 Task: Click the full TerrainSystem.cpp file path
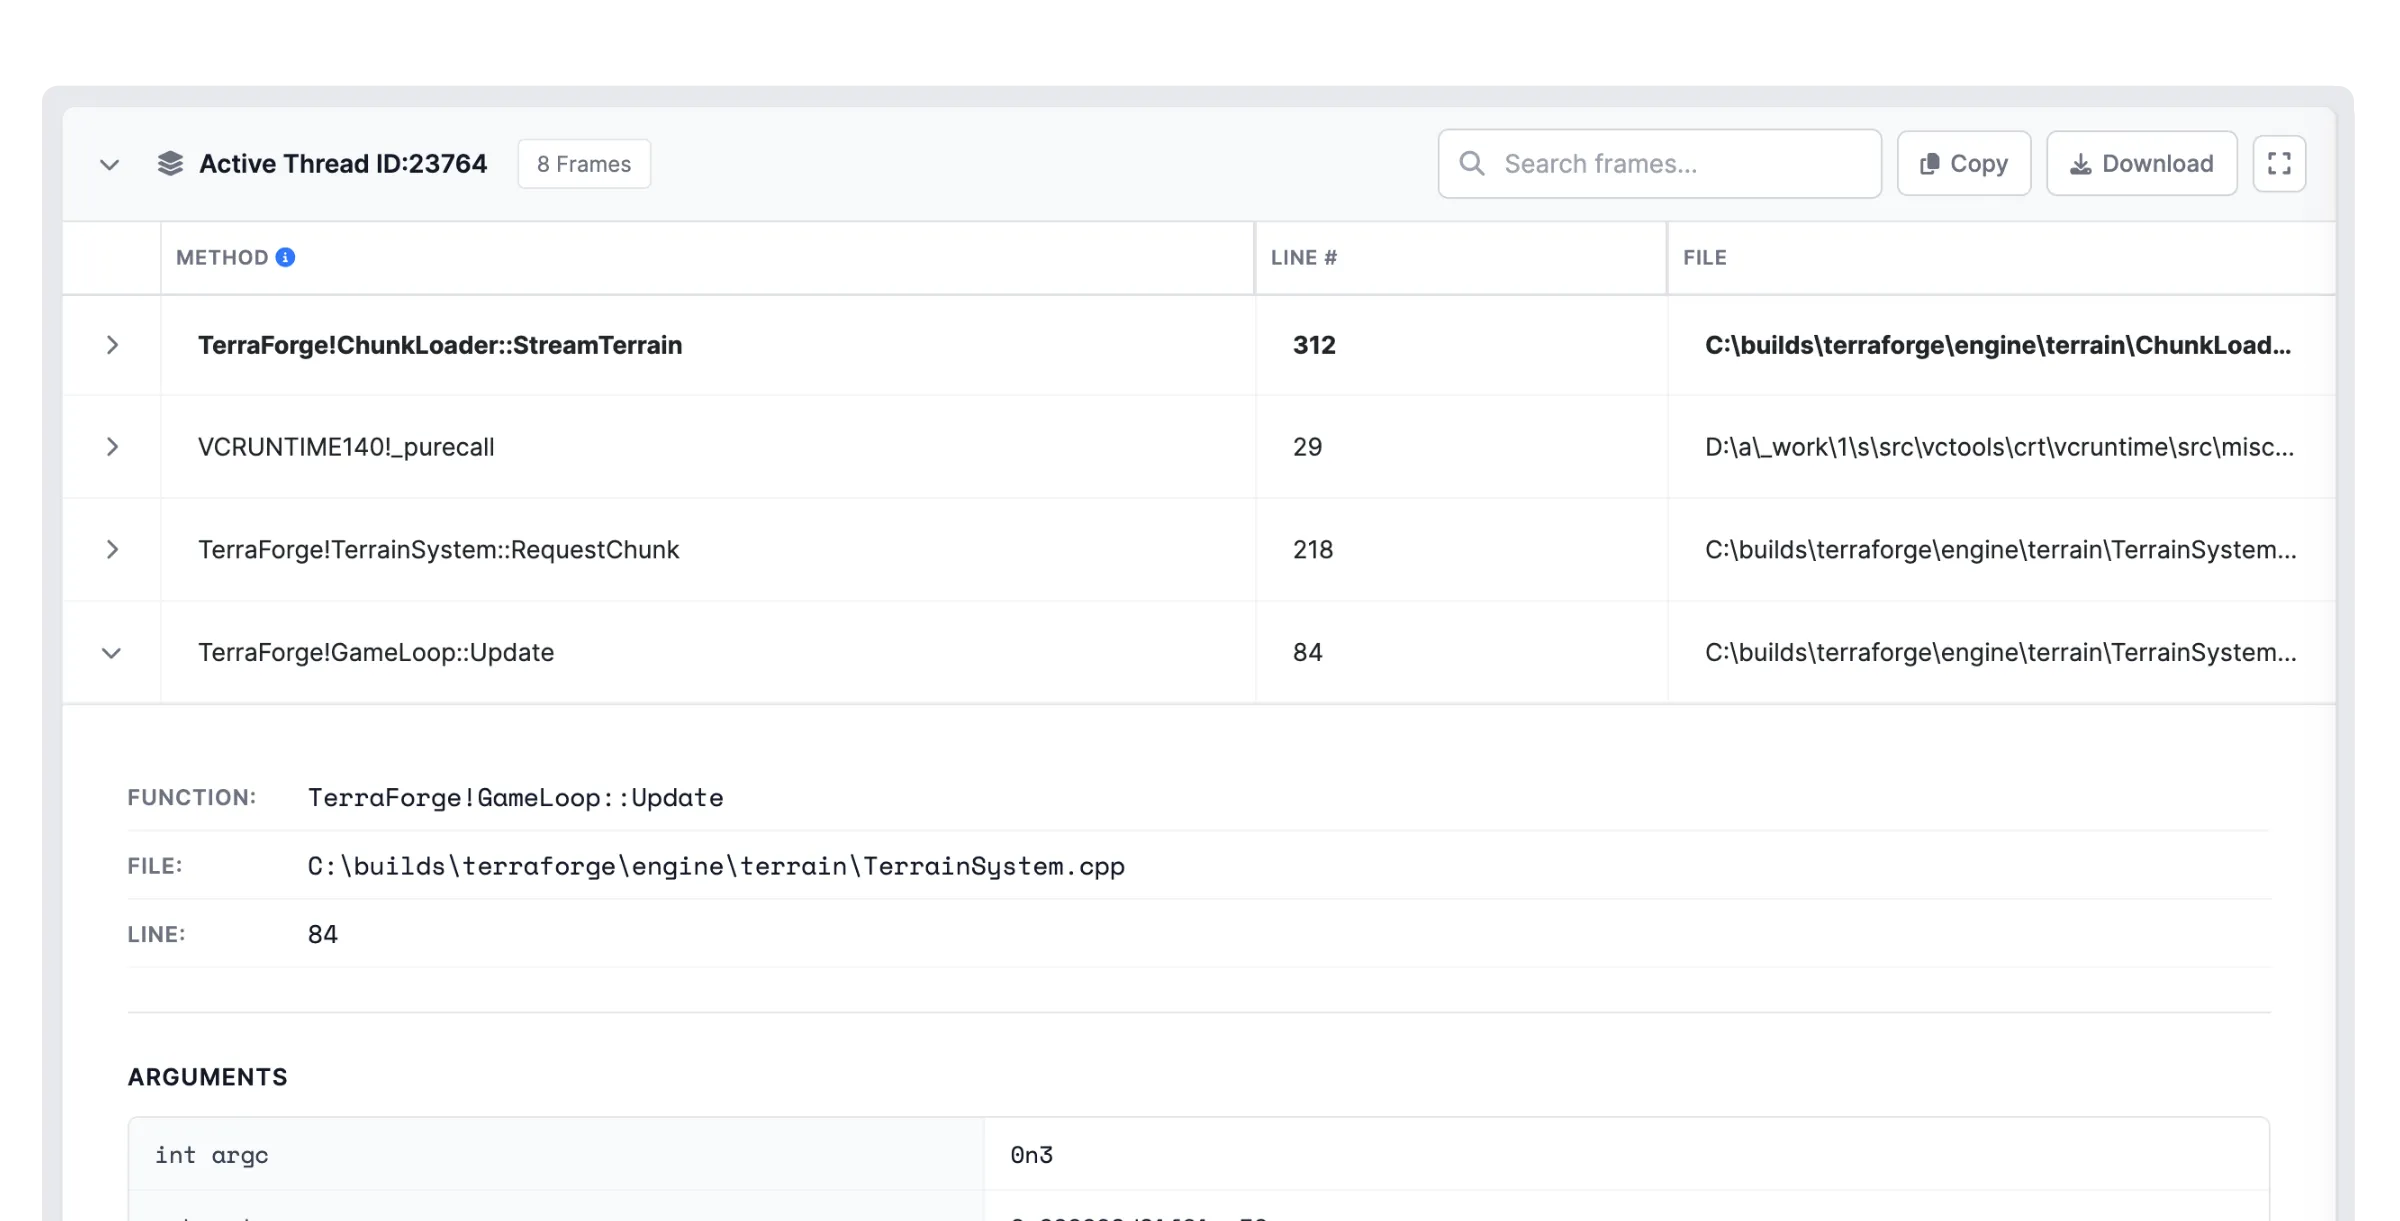(716, 866)
